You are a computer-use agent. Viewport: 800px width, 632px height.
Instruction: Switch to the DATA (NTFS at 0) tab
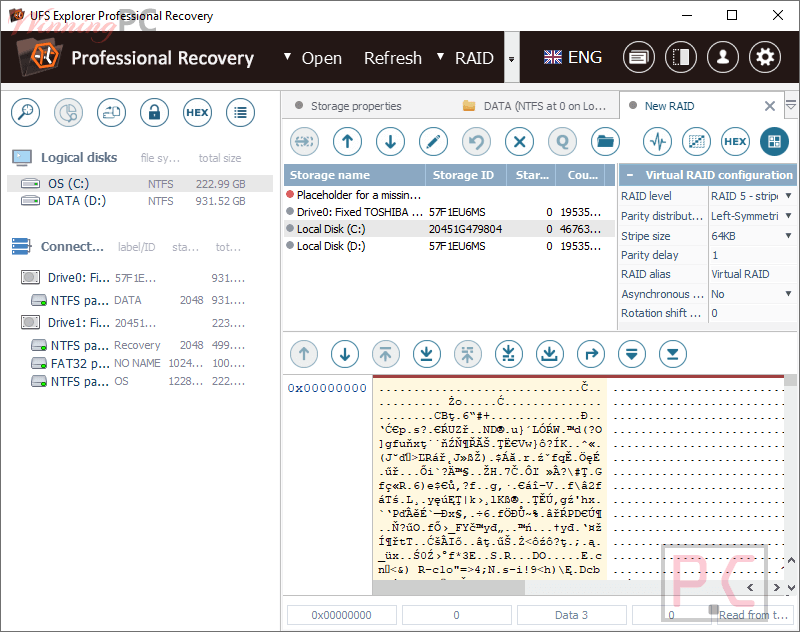534,106
